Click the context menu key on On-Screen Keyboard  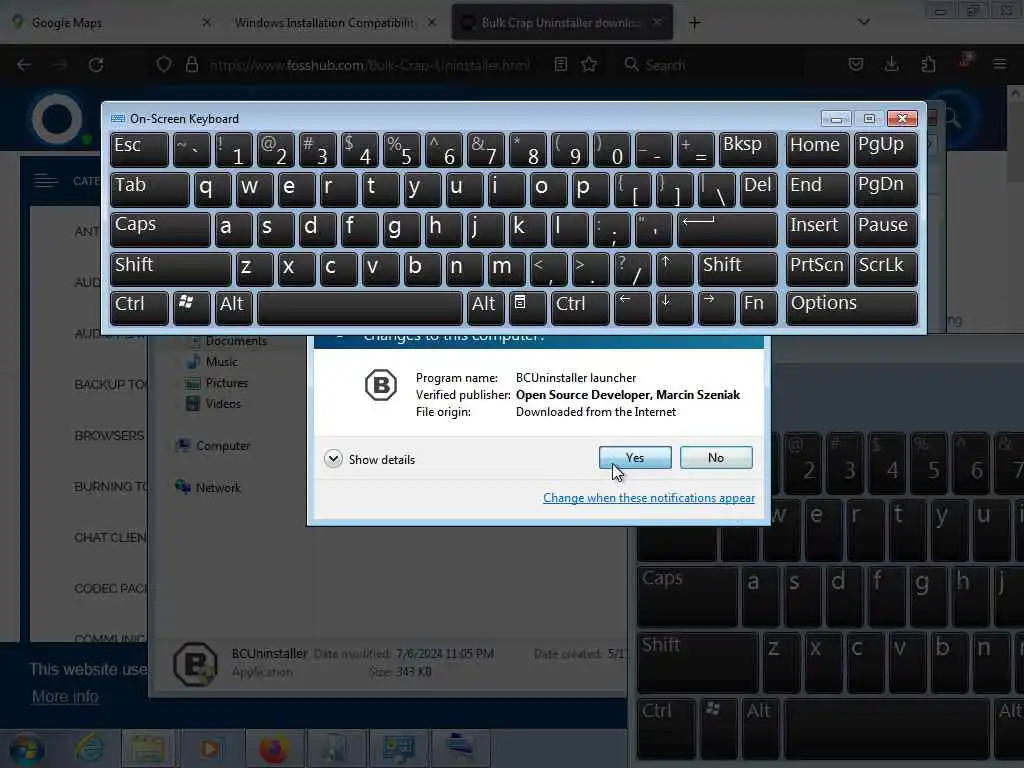click(527, 308)
